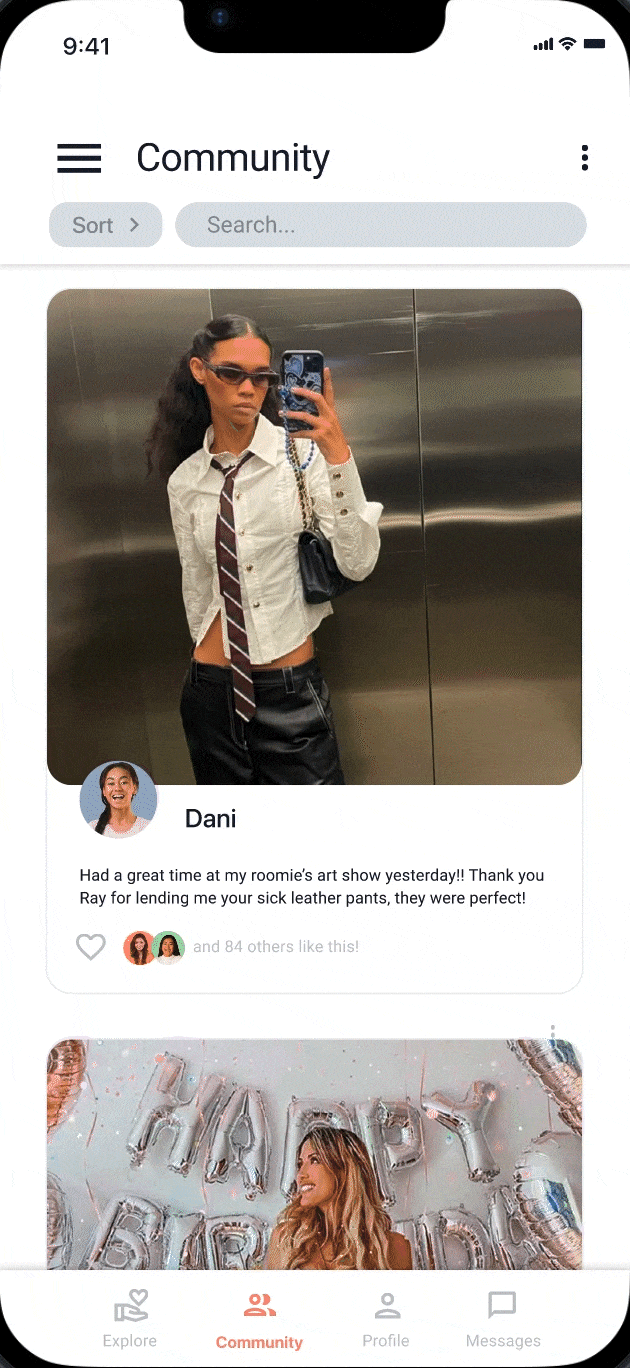The image size is (630, 1368).
Task: Click the chevron arrow beside Sort
Action: click(x=134, y=225)
